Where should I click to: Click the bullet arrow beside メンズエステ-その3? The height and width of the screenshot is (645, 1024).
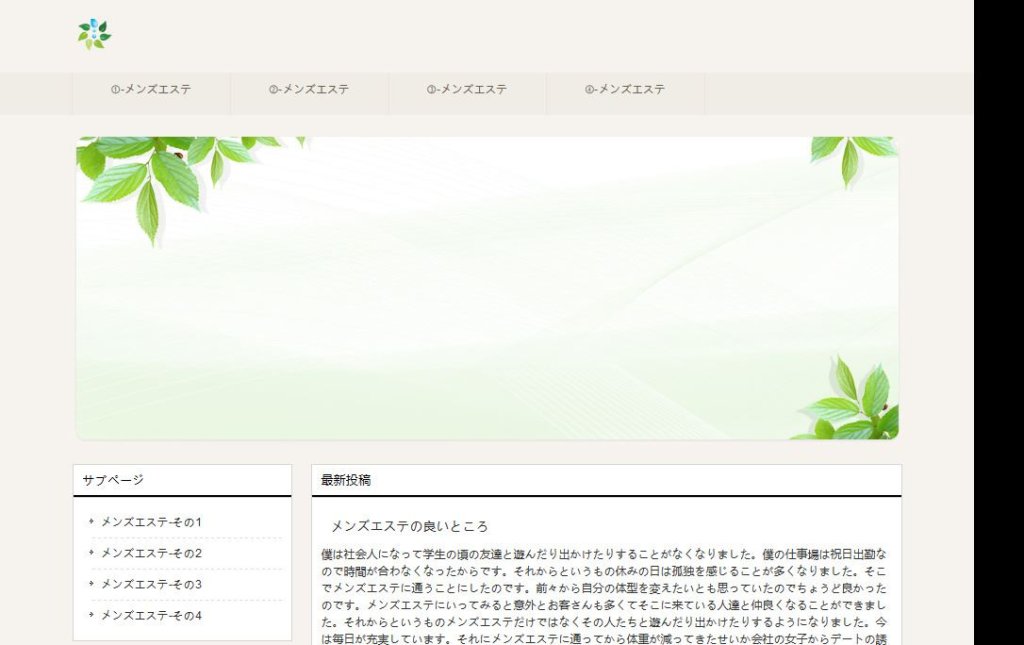click(x=92, y=583)
